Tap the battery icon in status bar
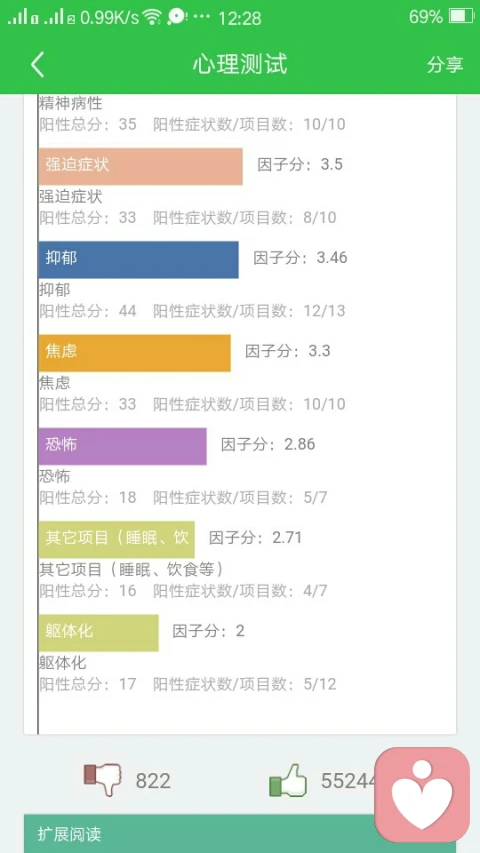Screen dimensions: 480x853 461,17
